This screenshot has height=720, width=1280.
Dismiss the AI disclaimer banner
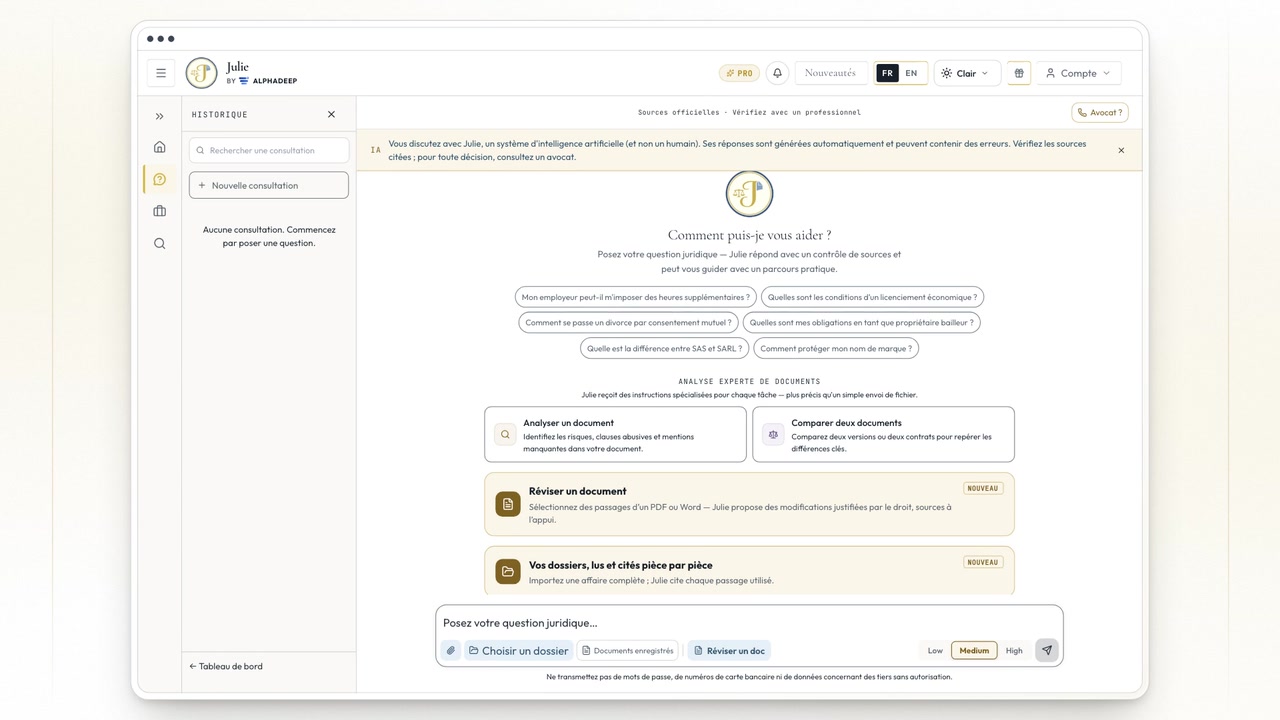point(1121,150)
